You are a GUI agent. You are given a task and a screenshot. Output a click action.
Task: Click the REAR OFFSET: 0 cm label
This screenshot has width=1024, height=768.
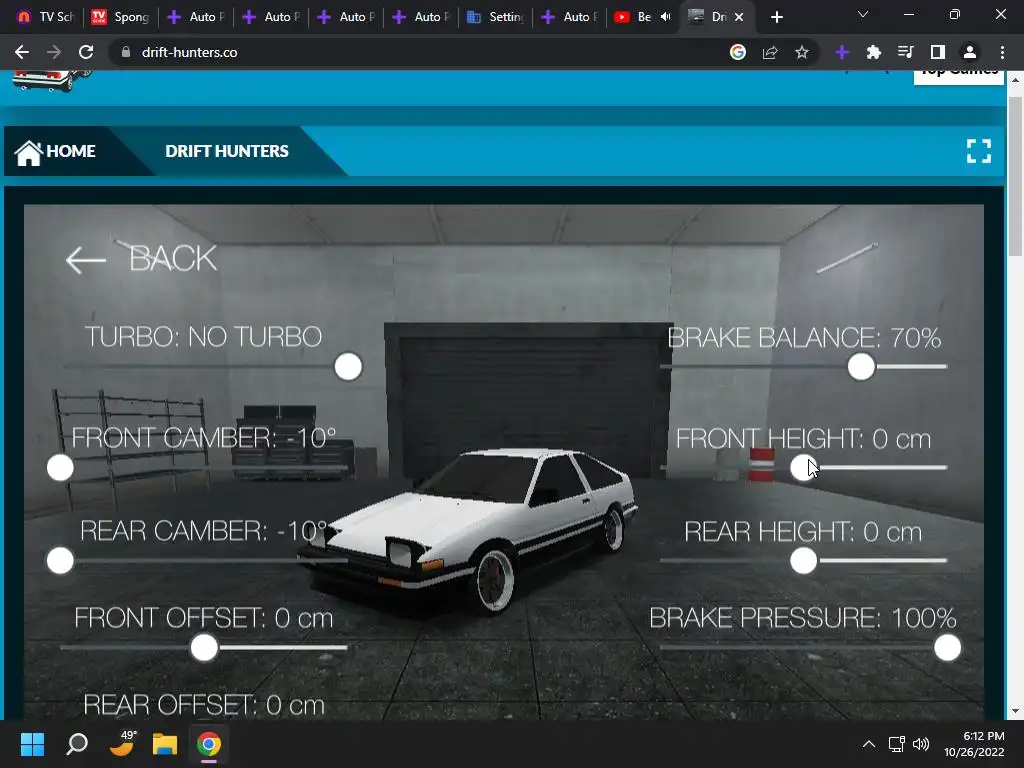coord(204,705)
